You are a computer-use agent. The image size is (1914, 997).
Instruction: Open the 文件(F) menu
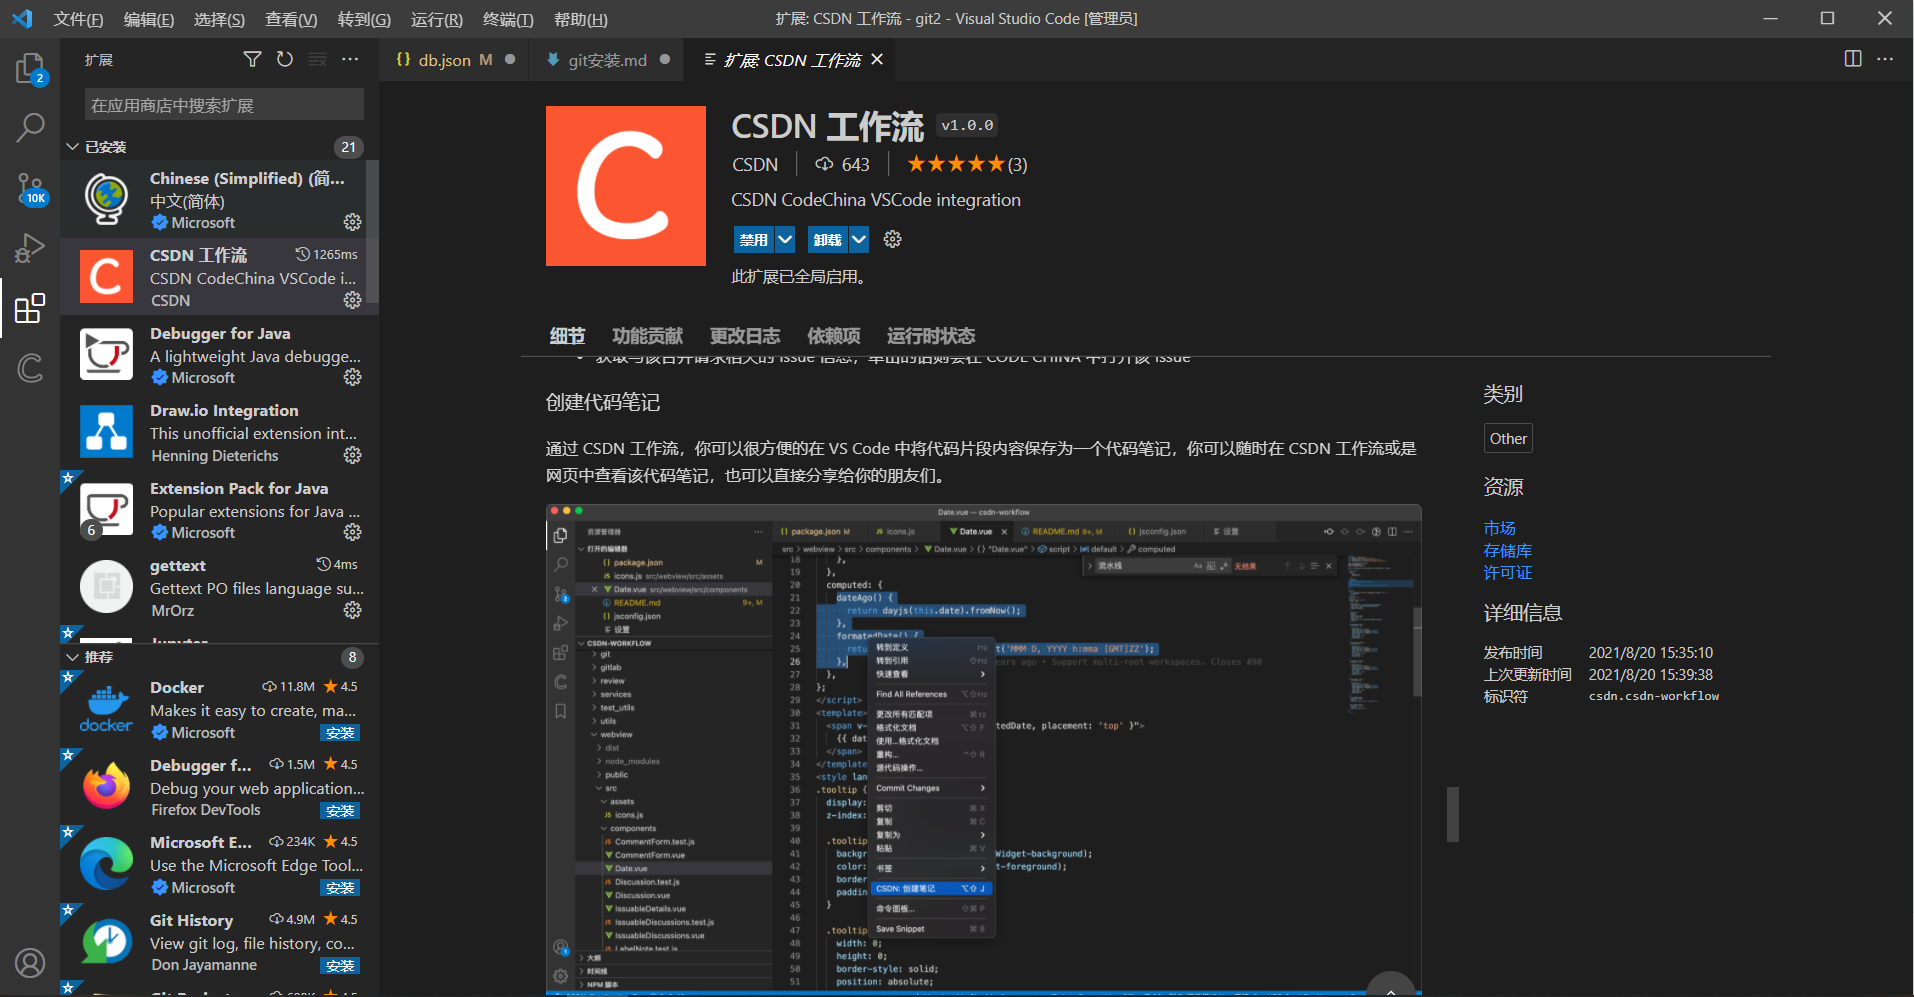78,19
